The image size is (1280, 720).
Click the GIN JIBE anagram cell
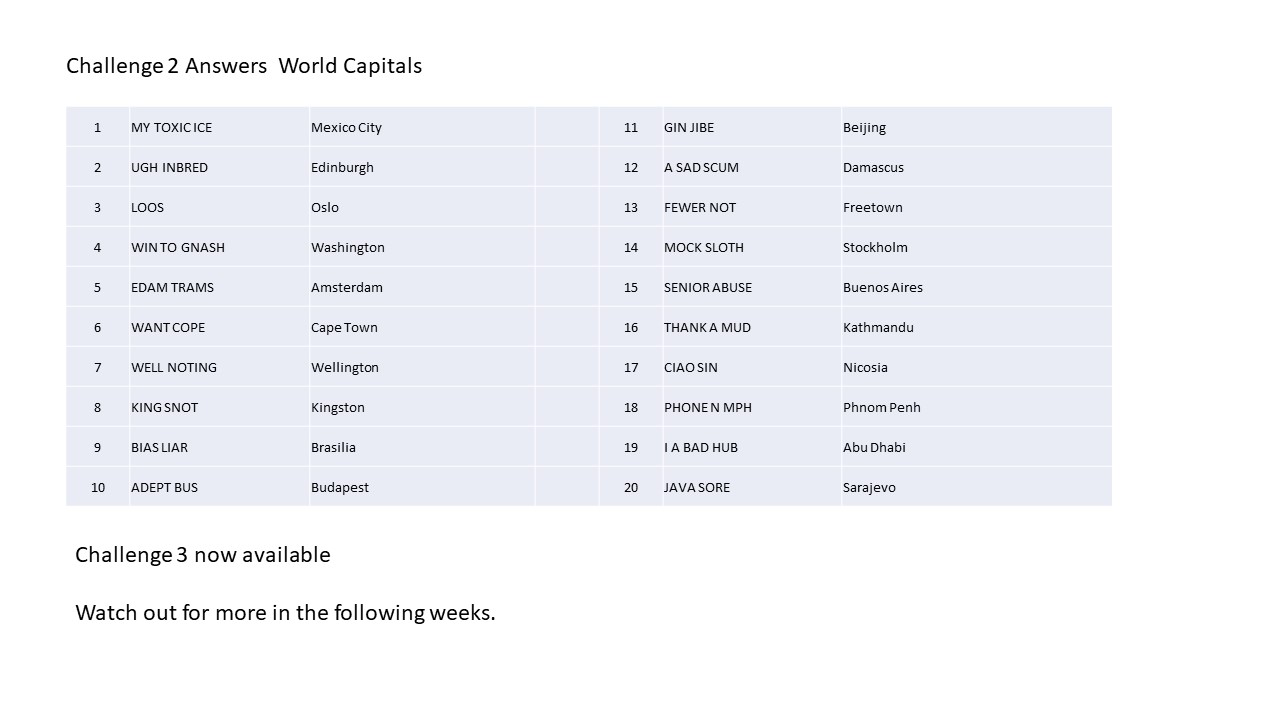[x=752, y=127]
